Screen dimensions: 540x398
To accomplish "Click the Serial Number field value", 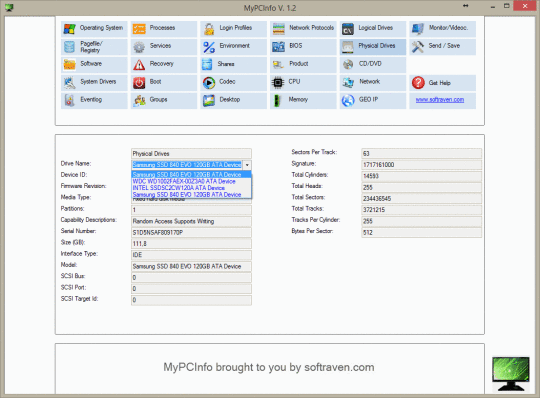I will coord(191,233).
